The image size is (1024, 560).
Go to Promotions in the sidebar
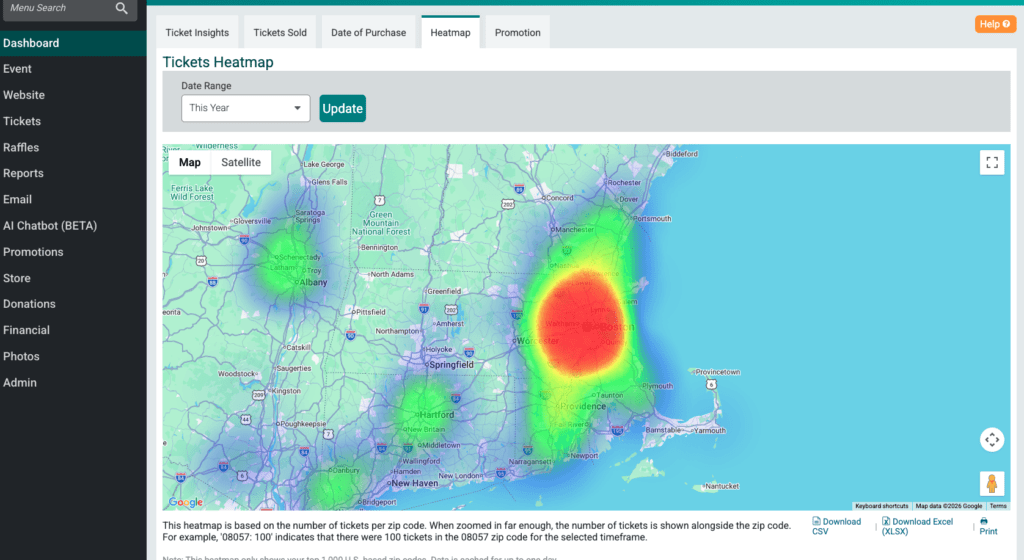[73, 251]
